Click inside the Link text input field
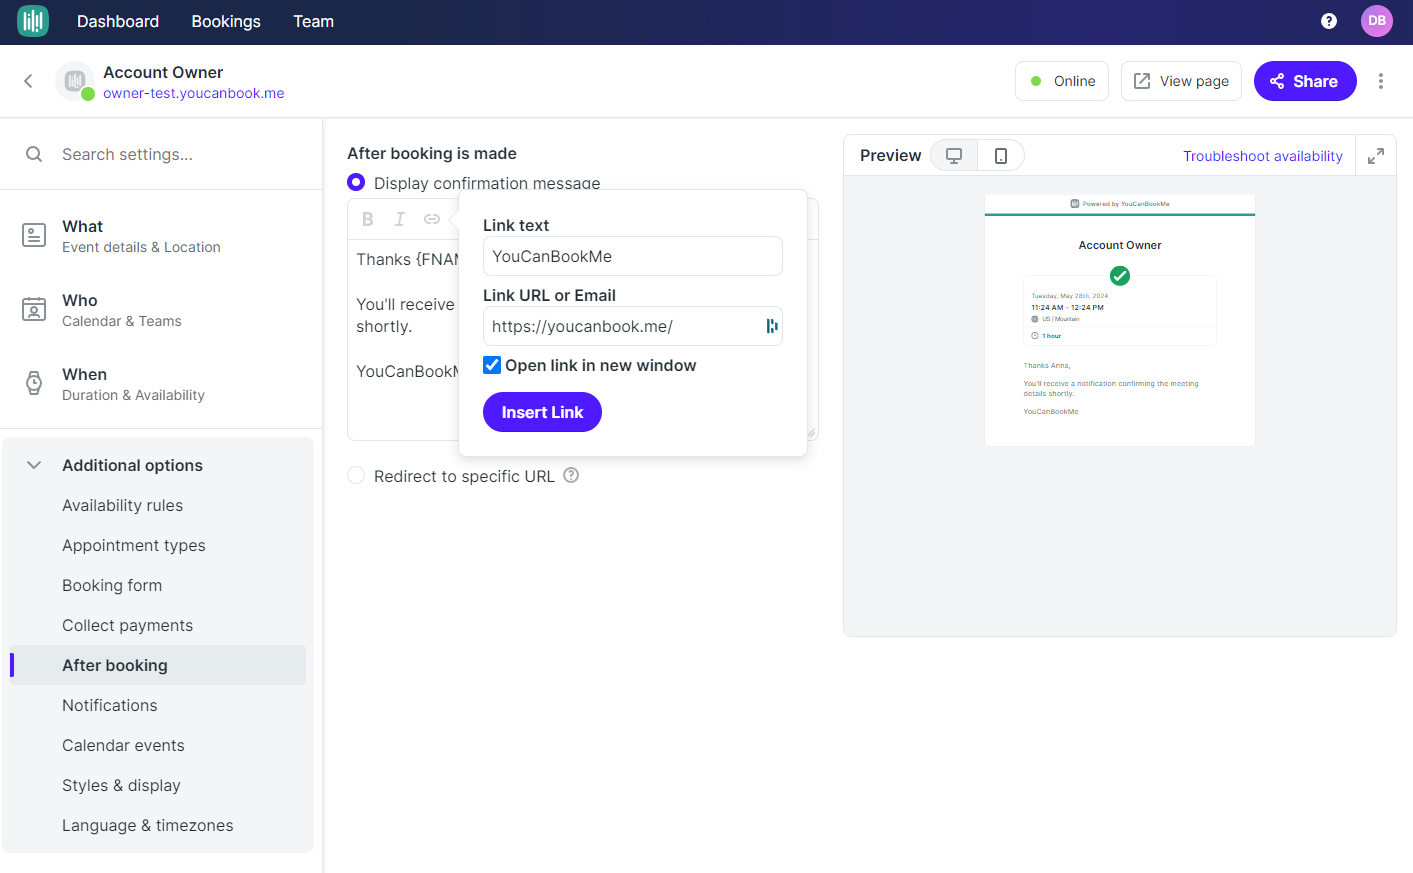Image resolution: width=1413 pixels, height=873 pixels. tap(632, 256)
